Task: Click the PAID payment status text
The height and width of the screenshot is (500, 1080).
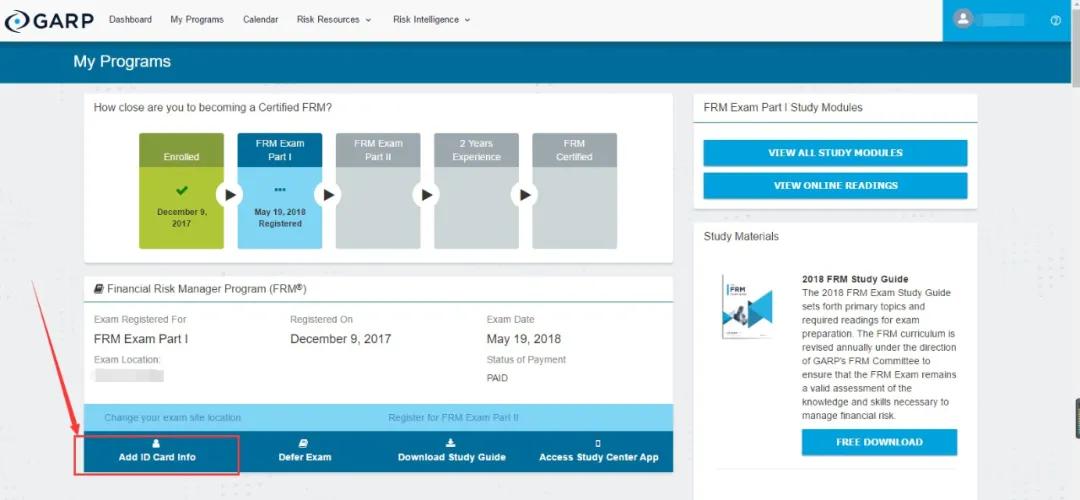Action: [x=497, y=378]
